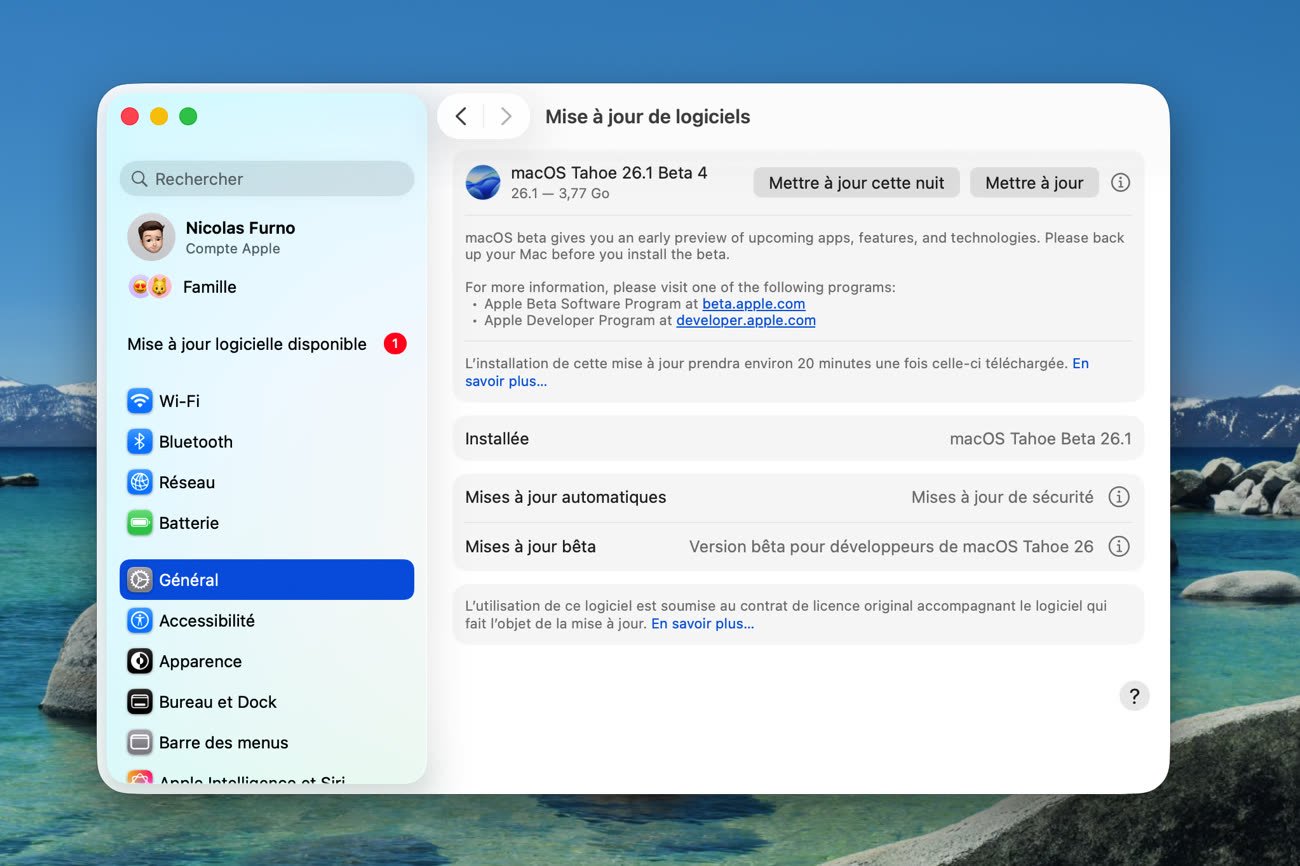Open the help question mark button
Image resolution: width=1300 pixels, height=866 pixels.
point(1133,696)
